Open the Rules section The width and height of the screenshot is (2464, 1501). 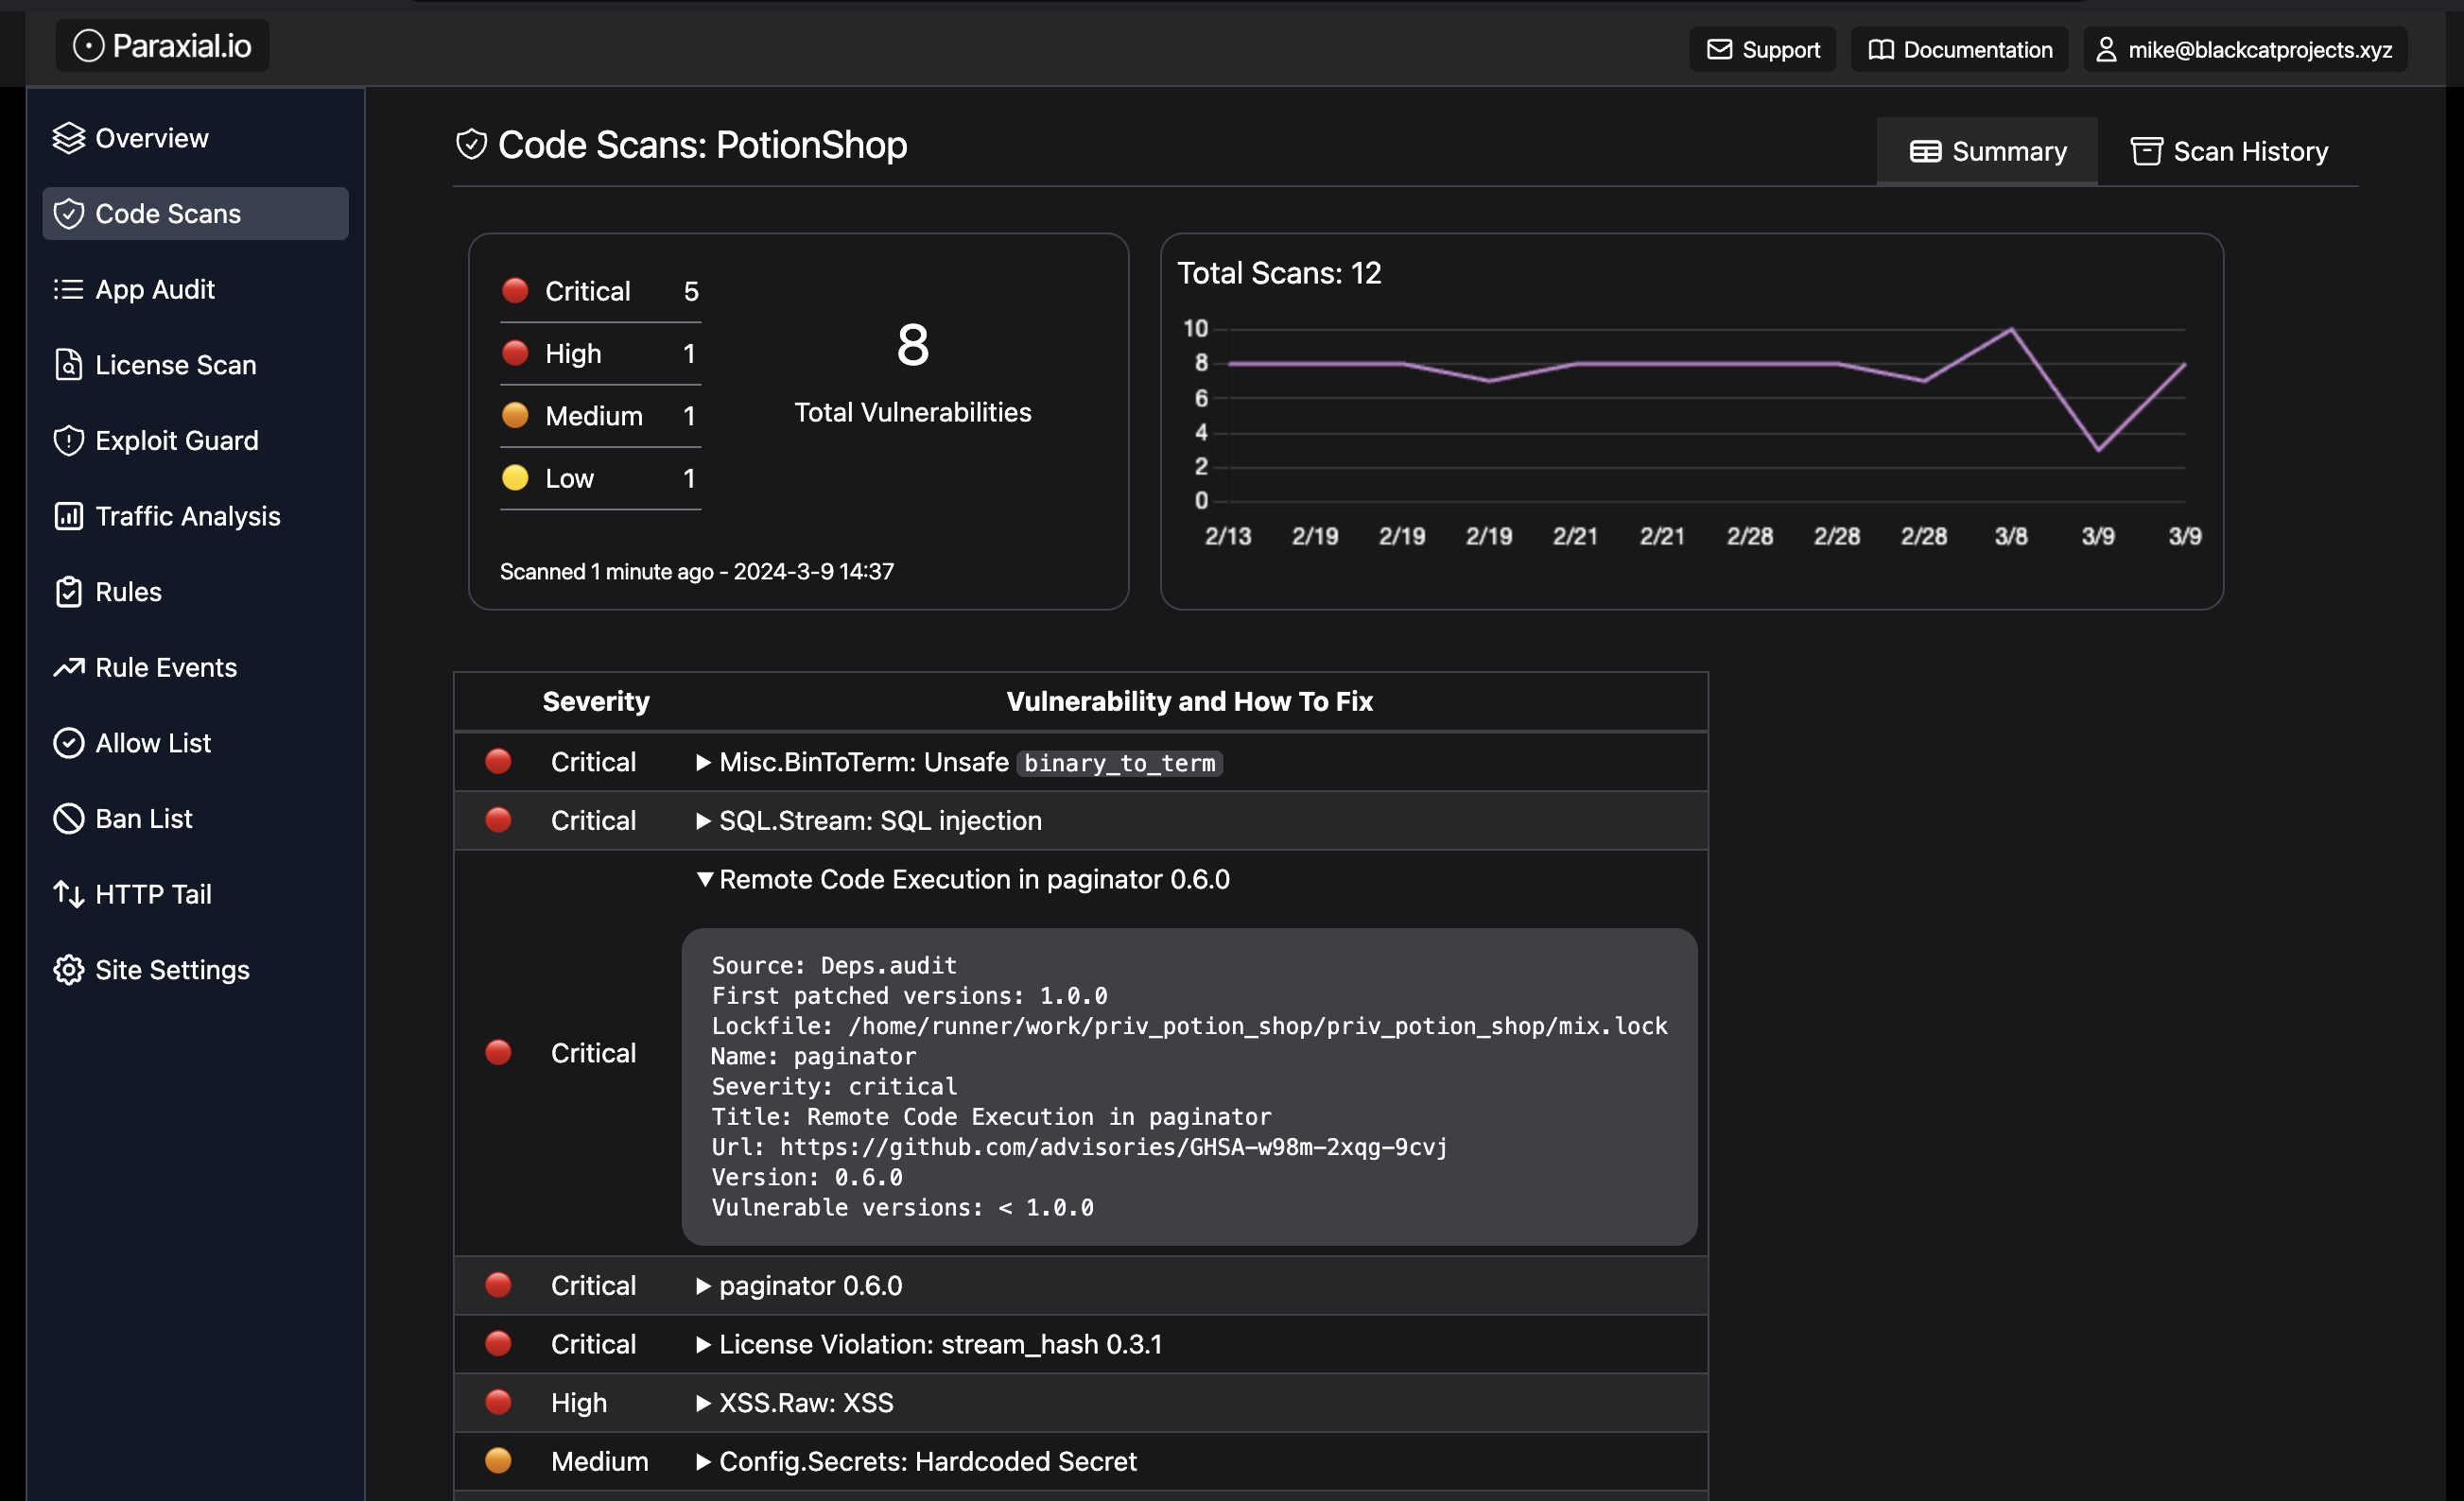[x=195, y=592]
